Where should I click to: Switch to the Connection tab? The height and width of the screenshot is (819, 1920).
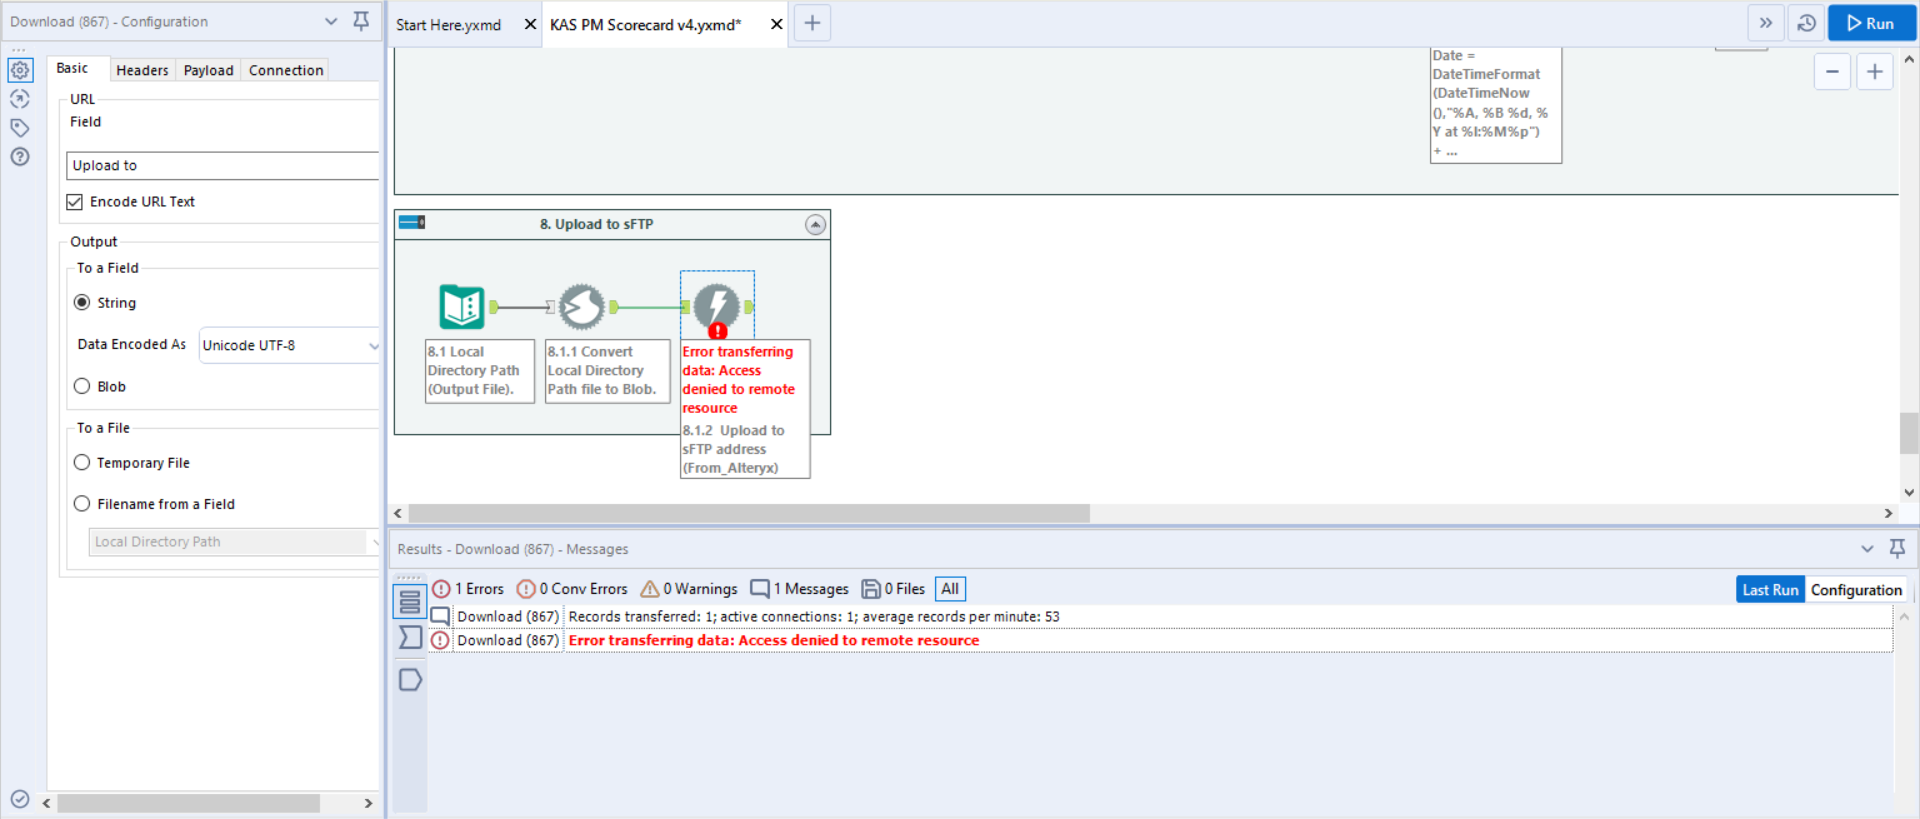(286, 70)
